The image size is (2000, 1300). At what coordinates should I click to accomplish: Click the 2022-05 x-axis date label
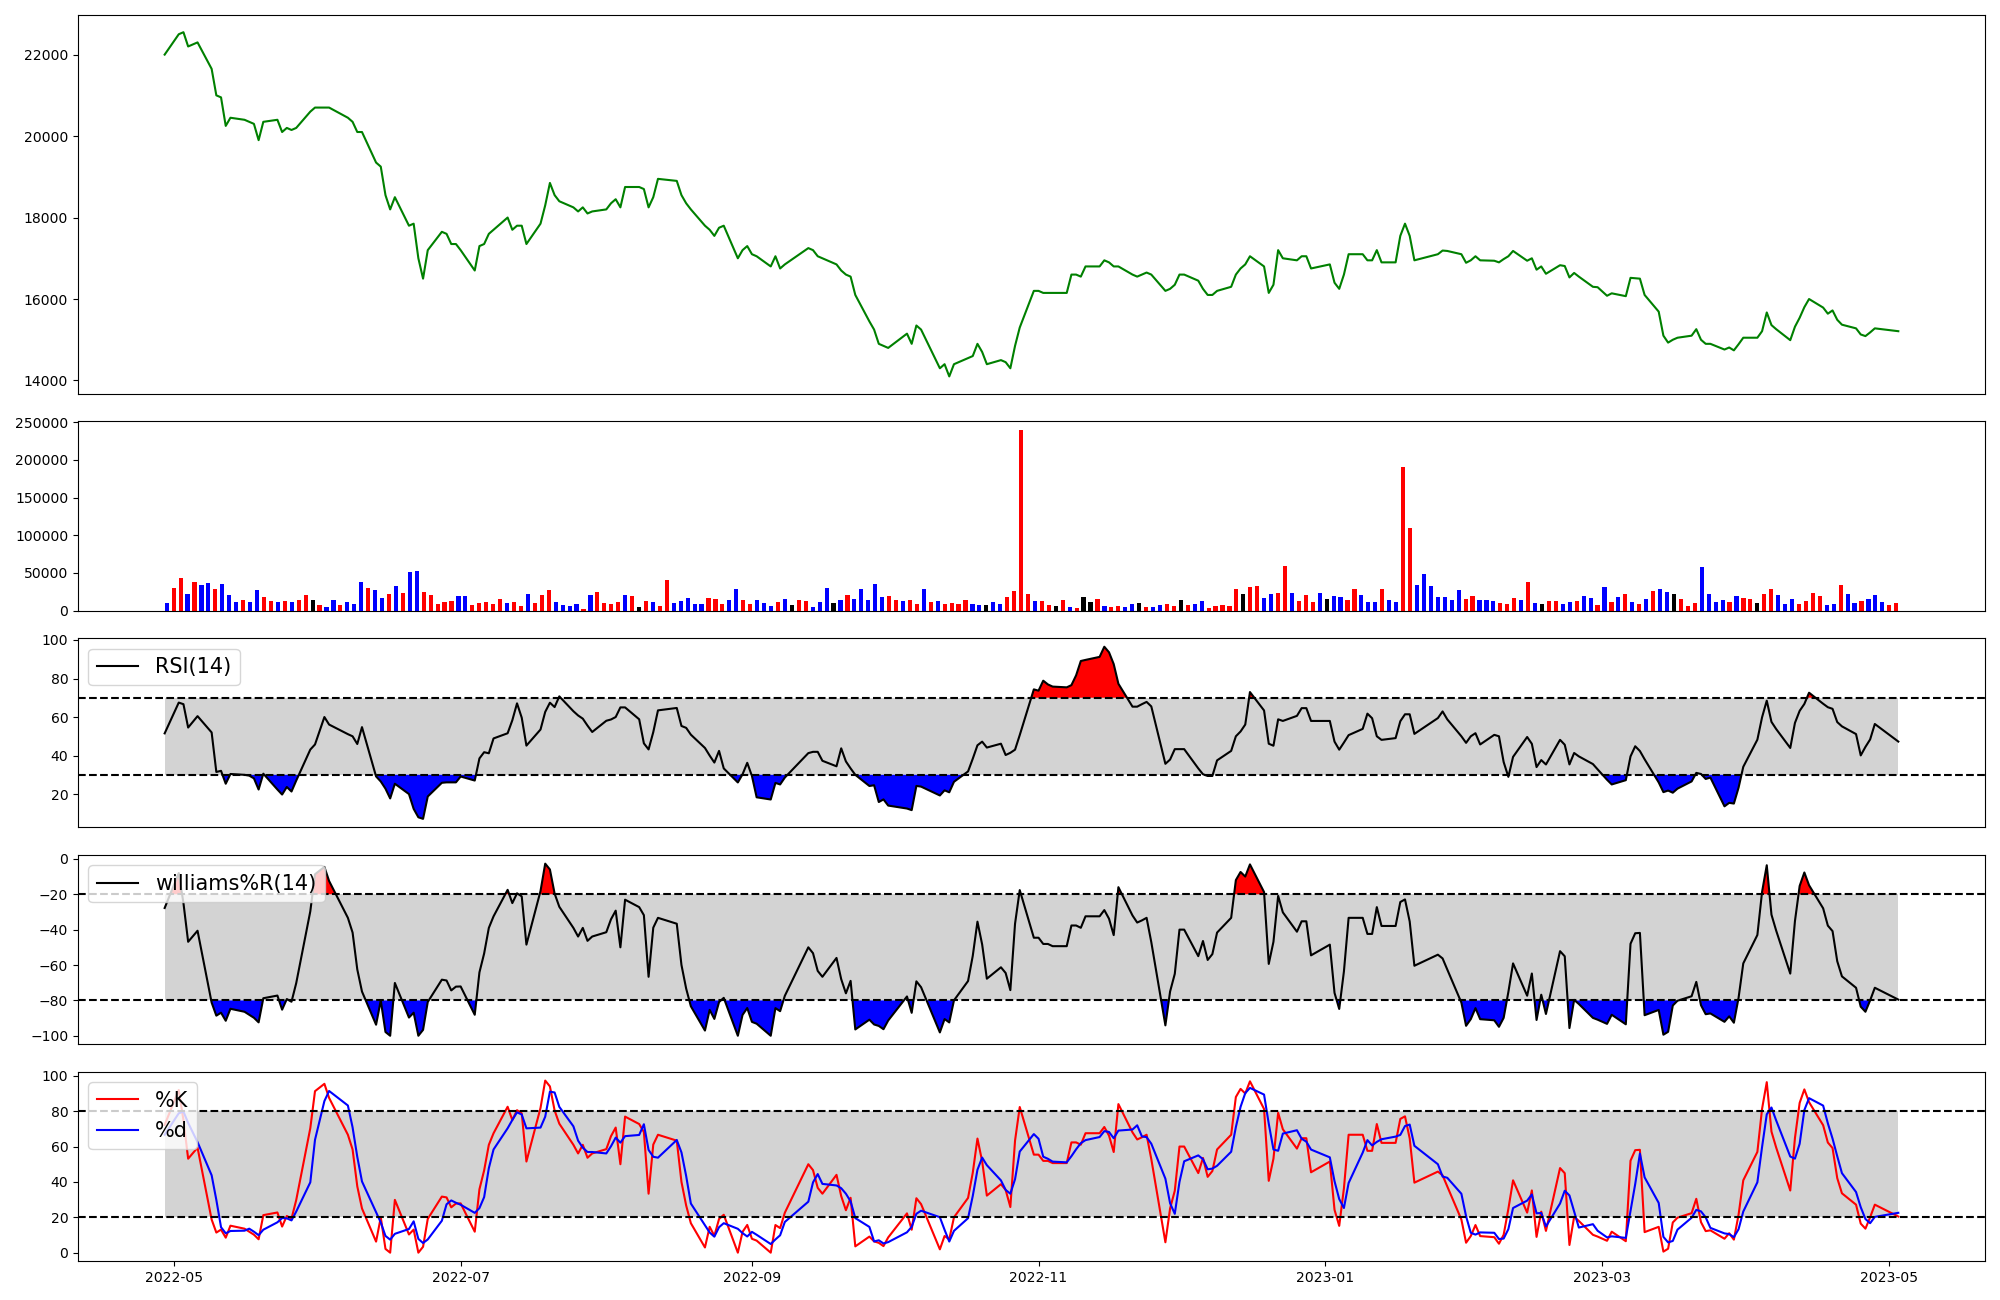point(174,1276)
